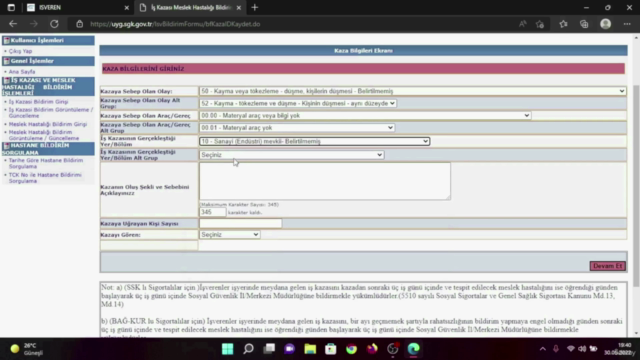Click the Kazaya Uğrayan Kişi Sayısı field

(x=240, y=224)
